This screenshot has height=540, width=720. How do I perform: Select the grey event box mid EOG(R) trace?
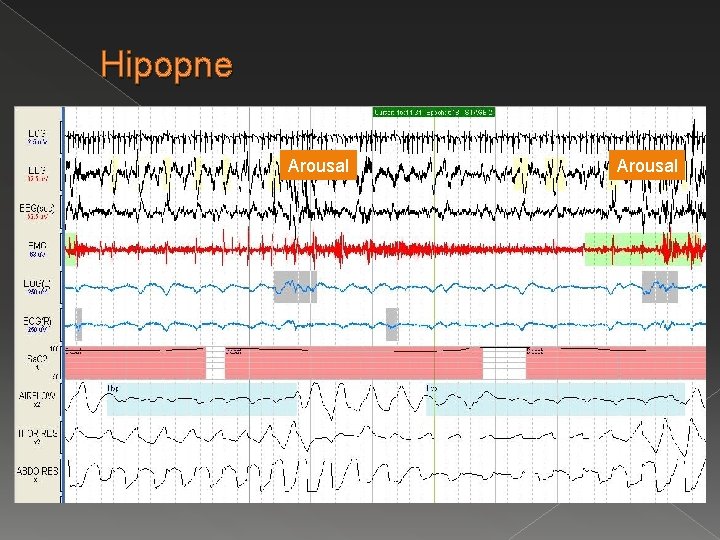tap(392, 324)
